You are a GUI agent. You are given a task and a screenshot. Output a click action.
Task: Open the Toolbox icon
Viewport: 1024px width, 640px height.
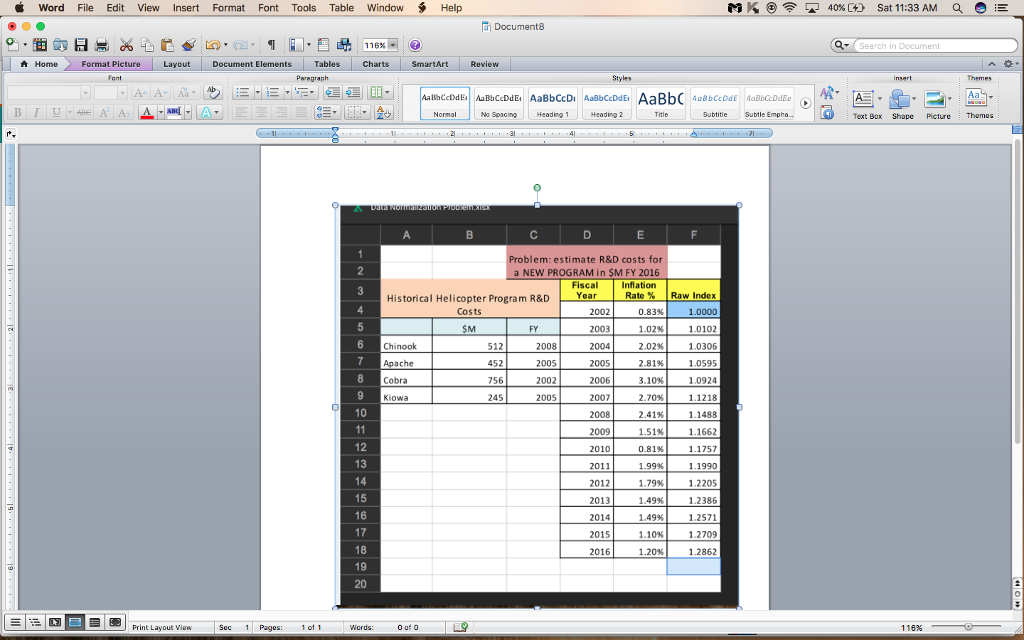[323, 45]
